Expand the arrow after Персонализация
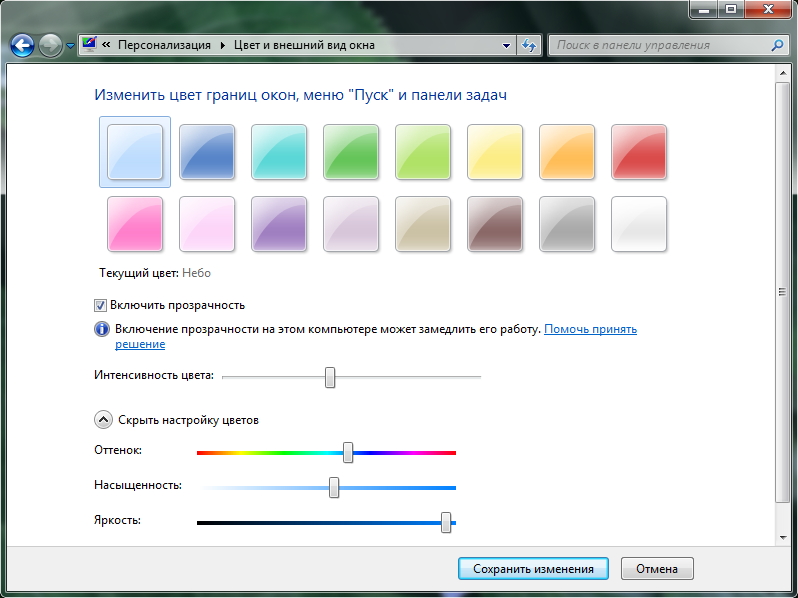 223,45
